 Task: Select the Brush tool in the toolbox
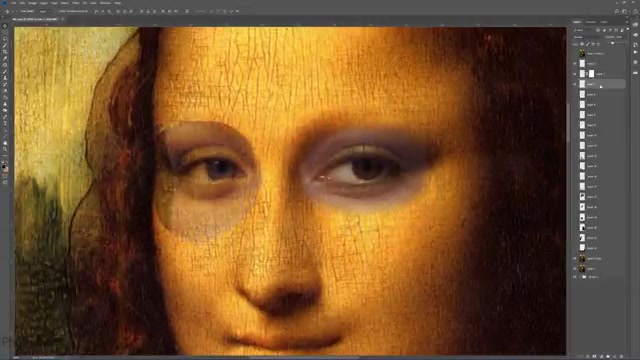(5, 72)
